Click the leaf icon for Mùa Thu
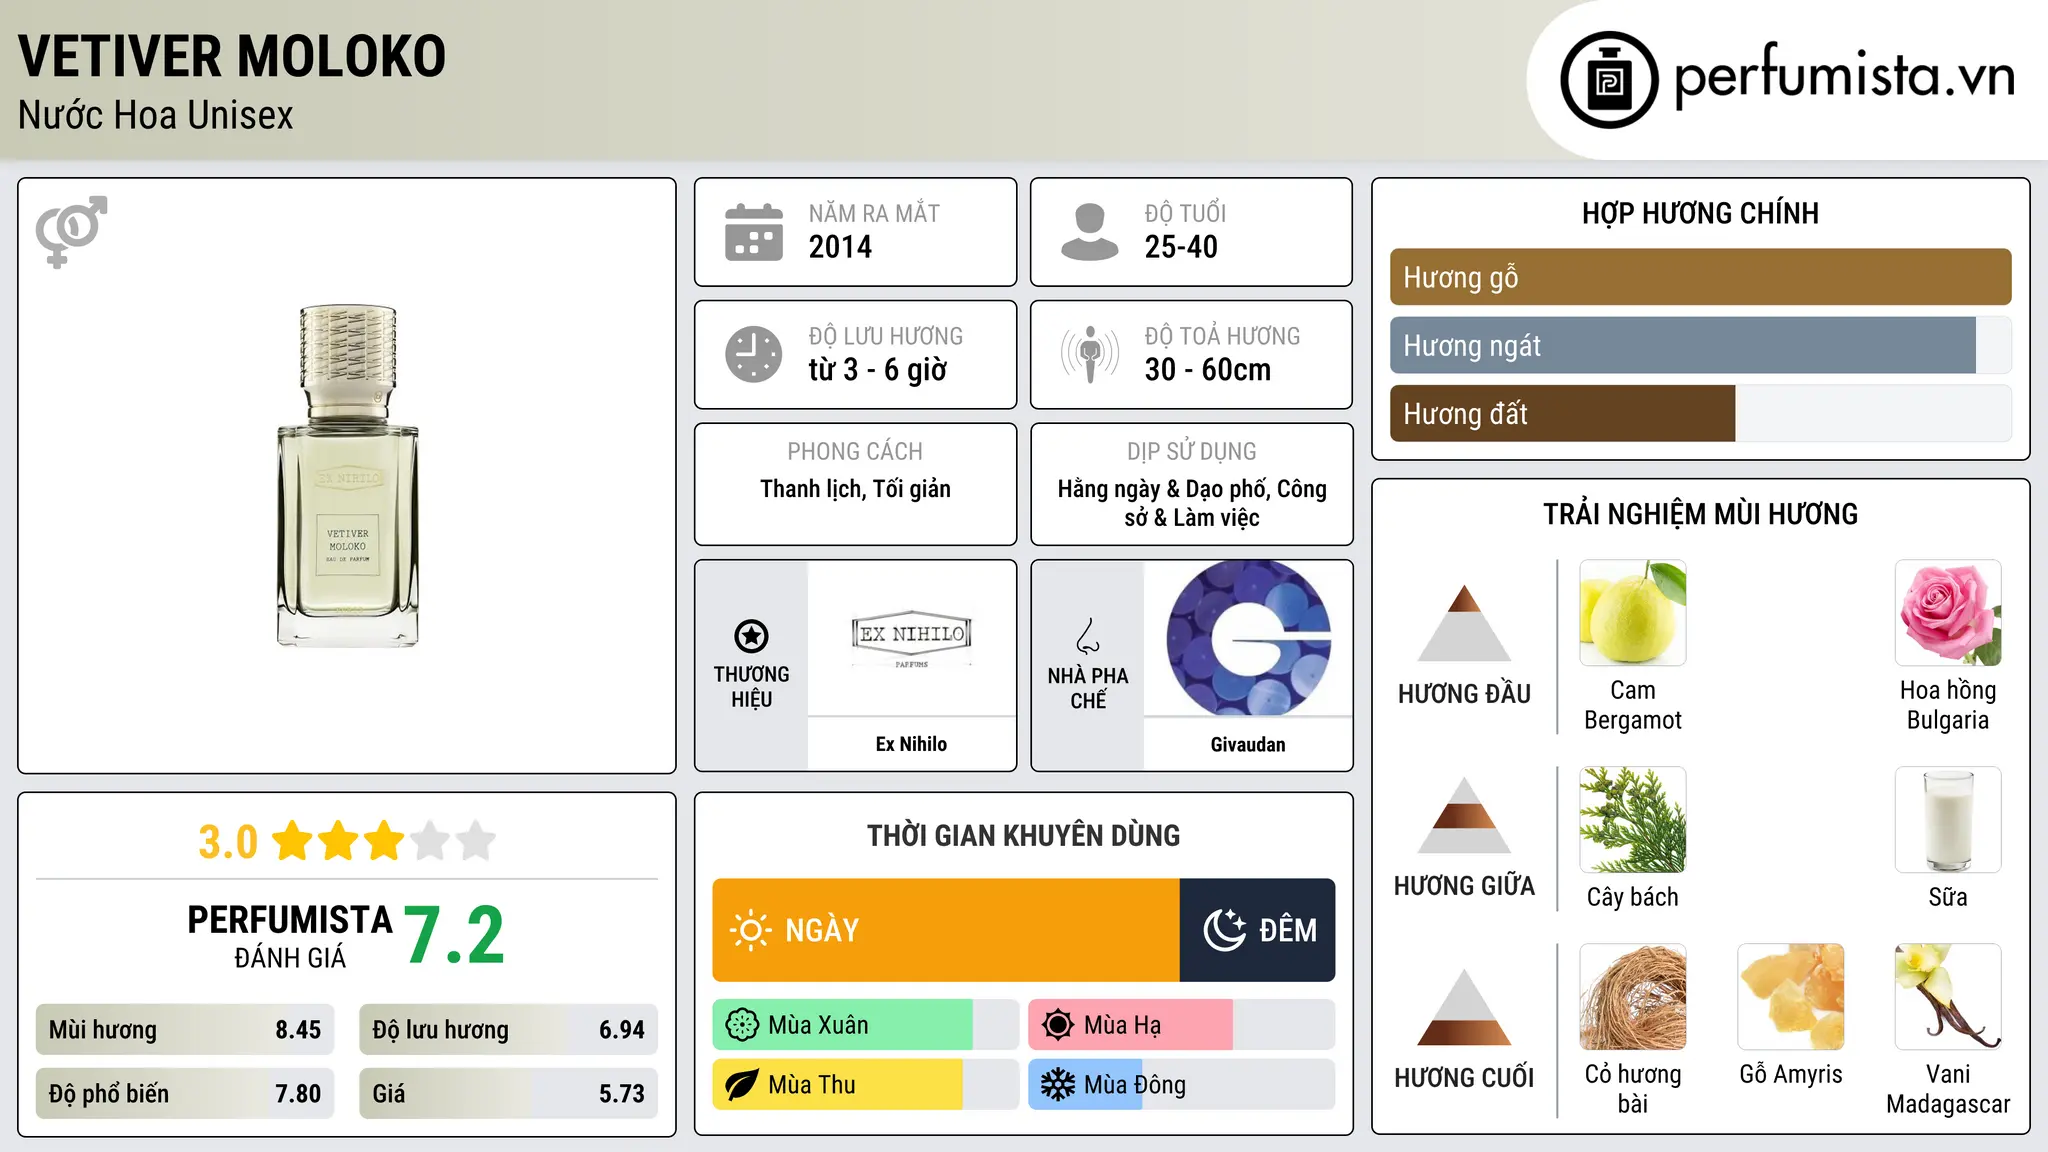 (742, 1085)
